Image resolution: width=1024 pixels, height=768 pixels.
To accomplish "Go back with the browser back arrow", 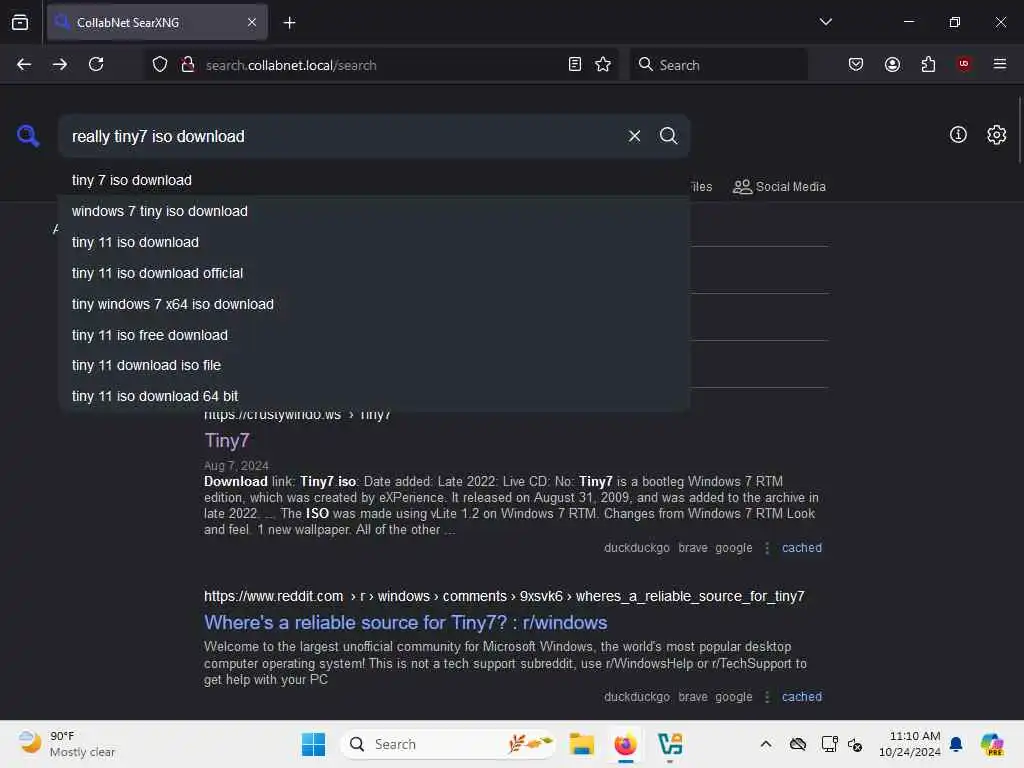I will tap(24, 64).
